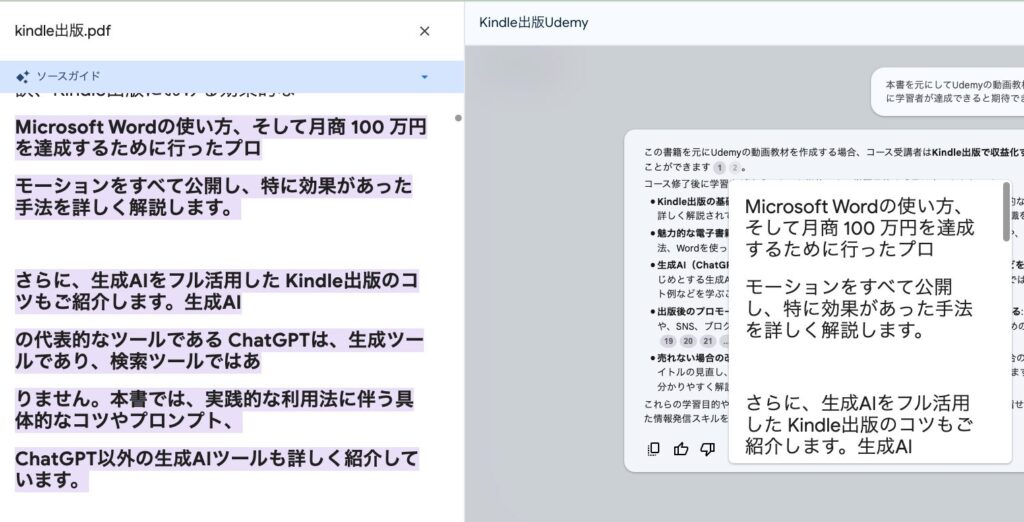Click the citation preview popup scrollbar
The image size is (1024, 522).
coord(1006,212)
